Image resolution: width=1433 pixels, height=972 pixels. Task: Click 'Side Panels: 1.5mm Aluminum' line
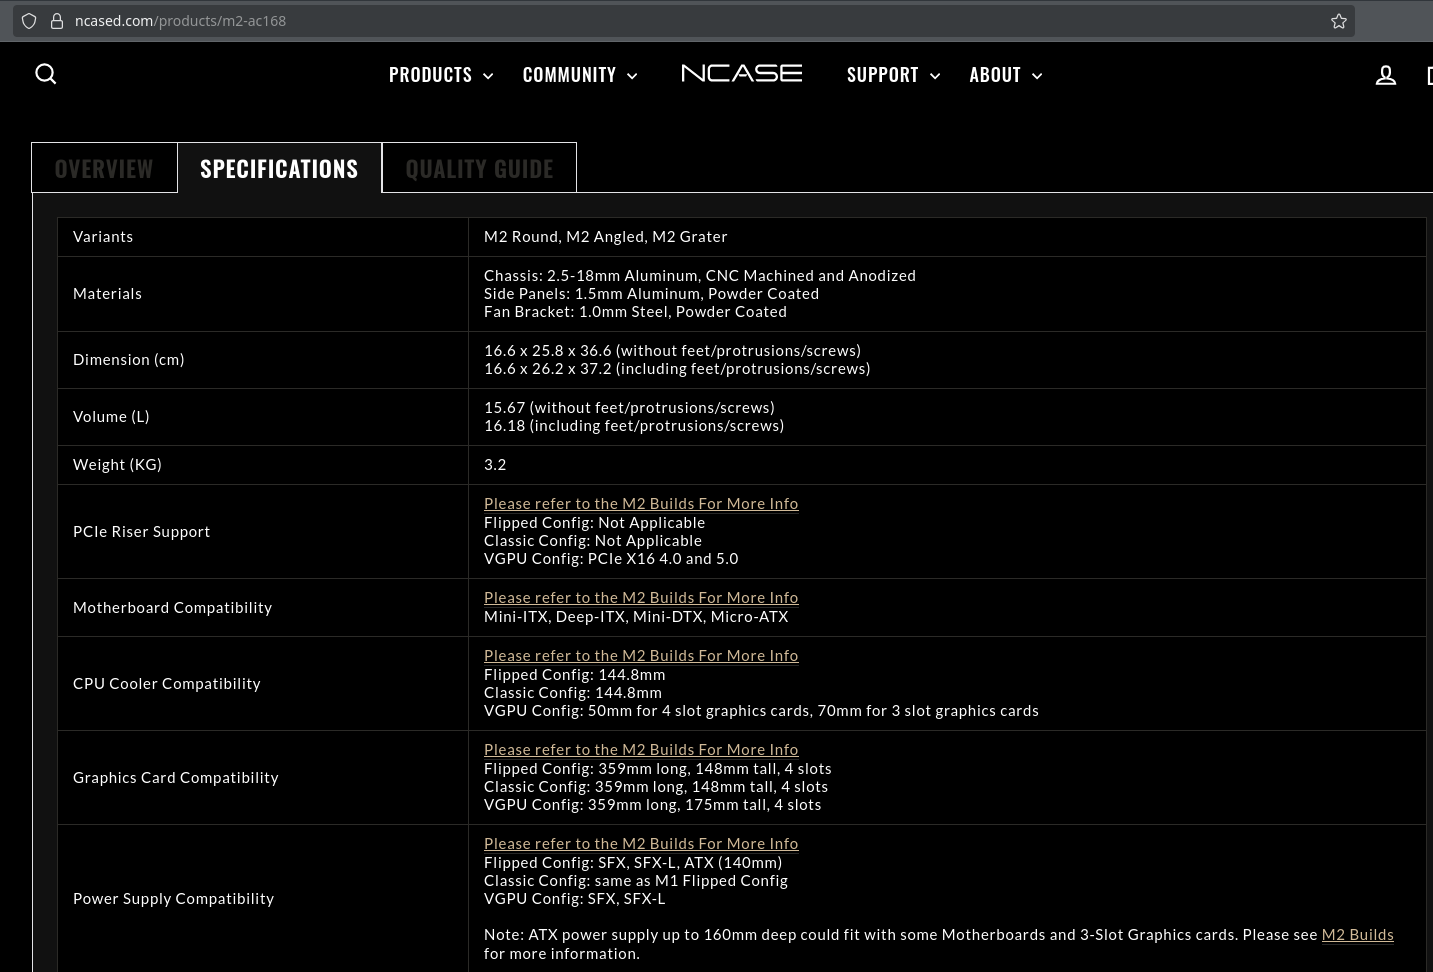(x=651, y=294)
